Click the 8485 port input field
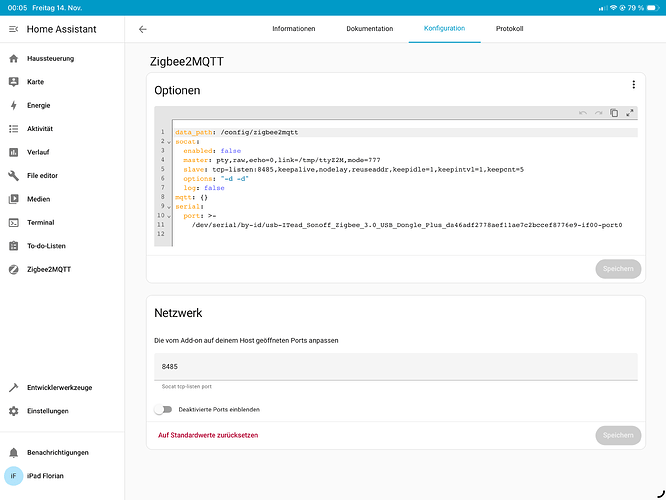 396,367
